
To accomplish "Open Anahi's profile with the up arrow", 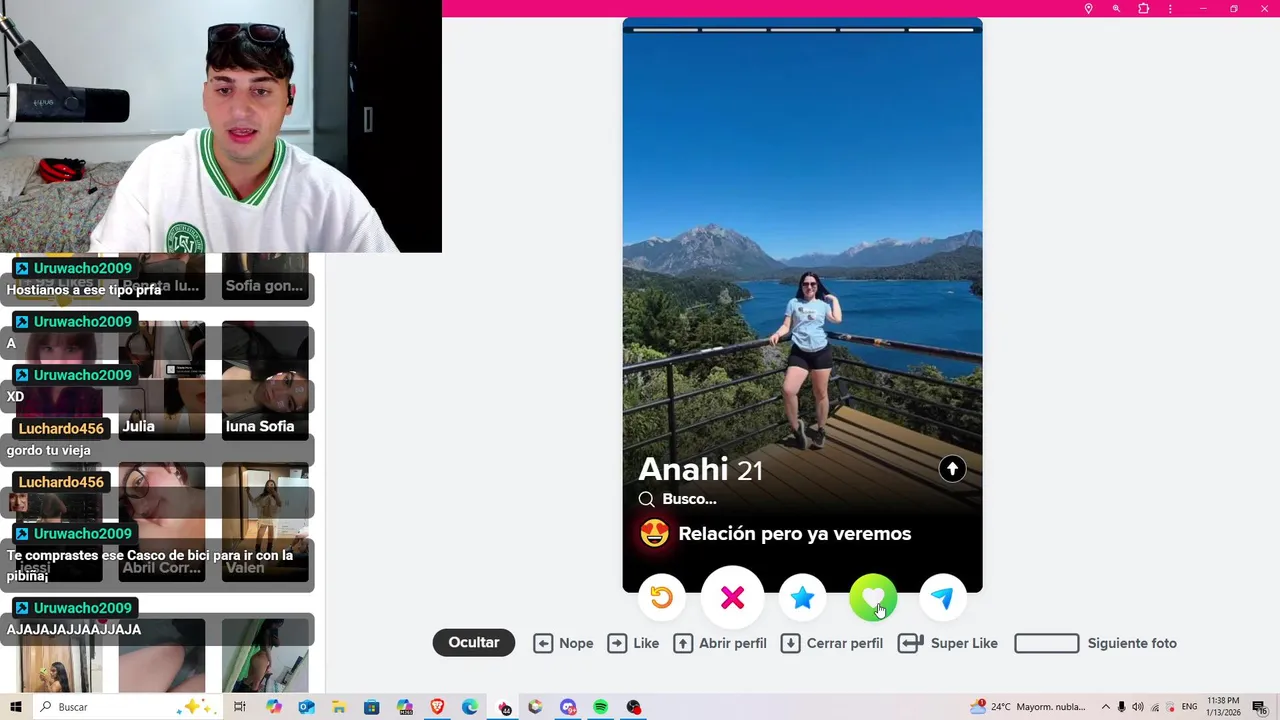I will (x=952, y=469).
